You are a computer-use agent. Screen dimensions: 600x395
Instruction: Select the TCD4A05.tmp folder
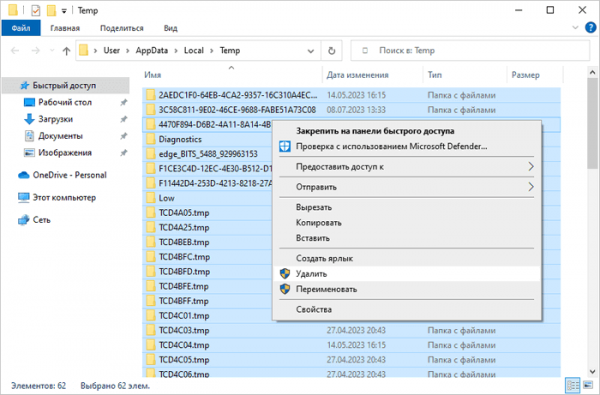pyautogui.click(x=184, y=213)
